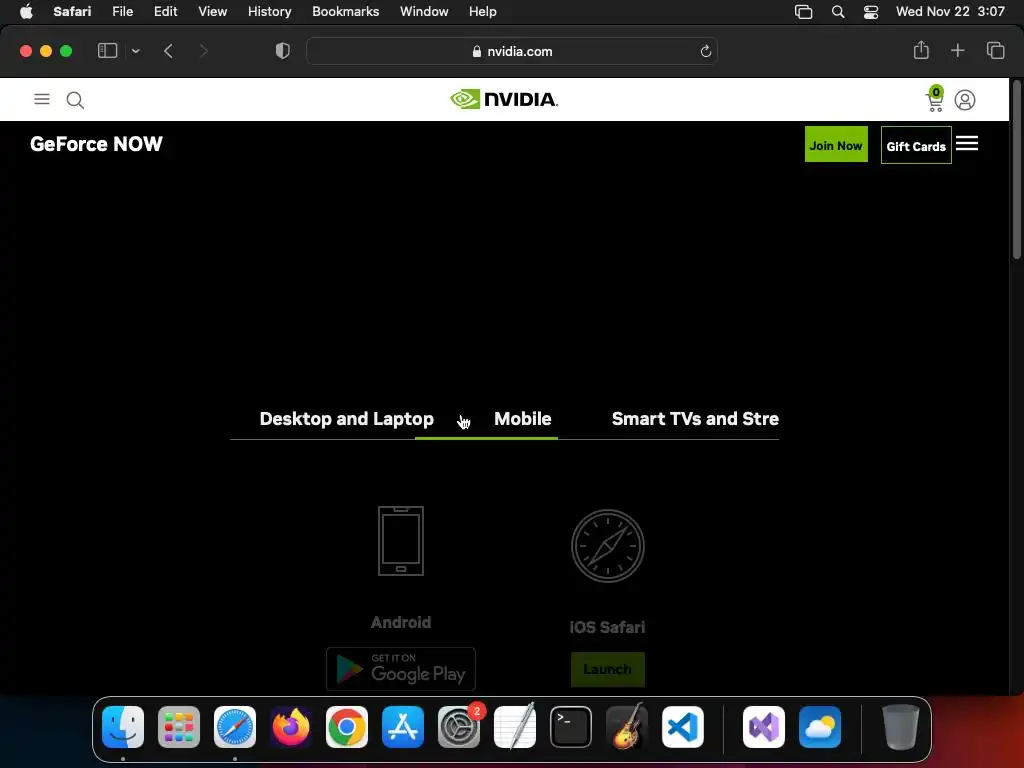The image size is (1024, 768).
Task: Open the Trash in the Dock
Action: click(901, 727)
